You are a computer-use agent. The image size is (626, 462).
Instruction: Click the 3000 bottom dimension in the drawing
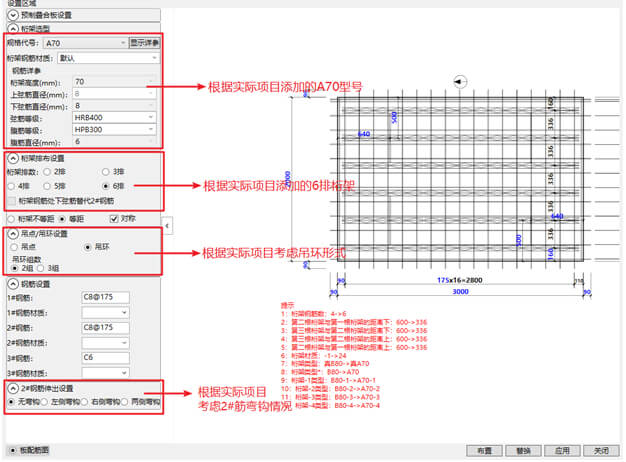tap(460, 291)
